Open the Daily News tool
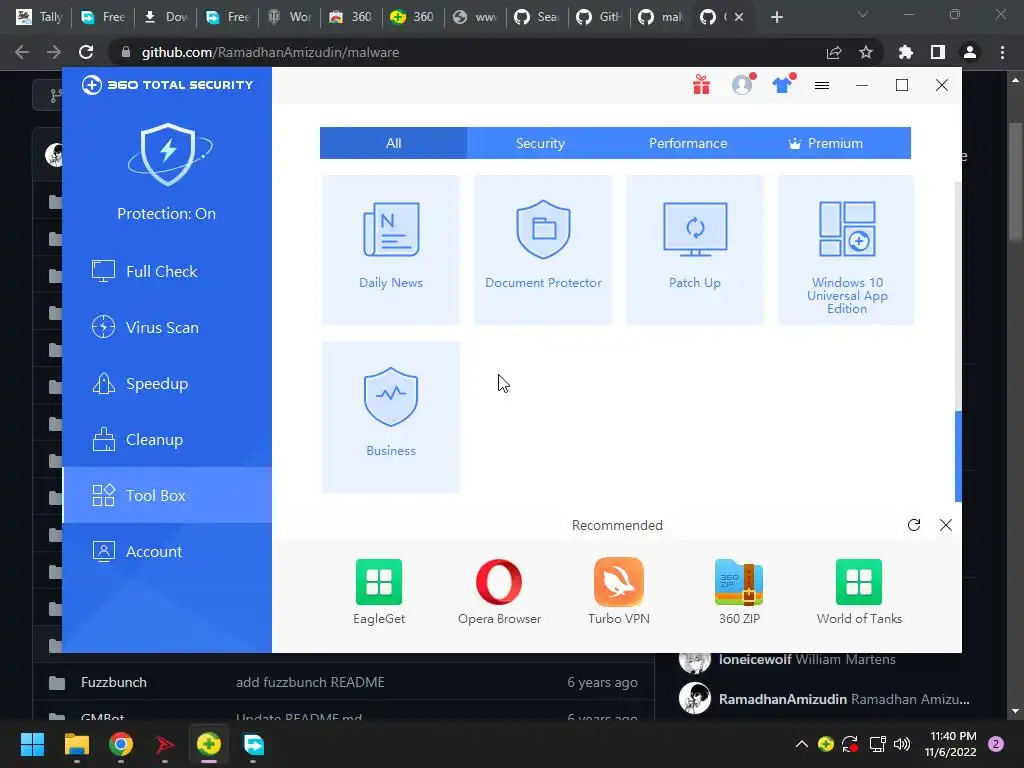 click(x=391, y=249)
